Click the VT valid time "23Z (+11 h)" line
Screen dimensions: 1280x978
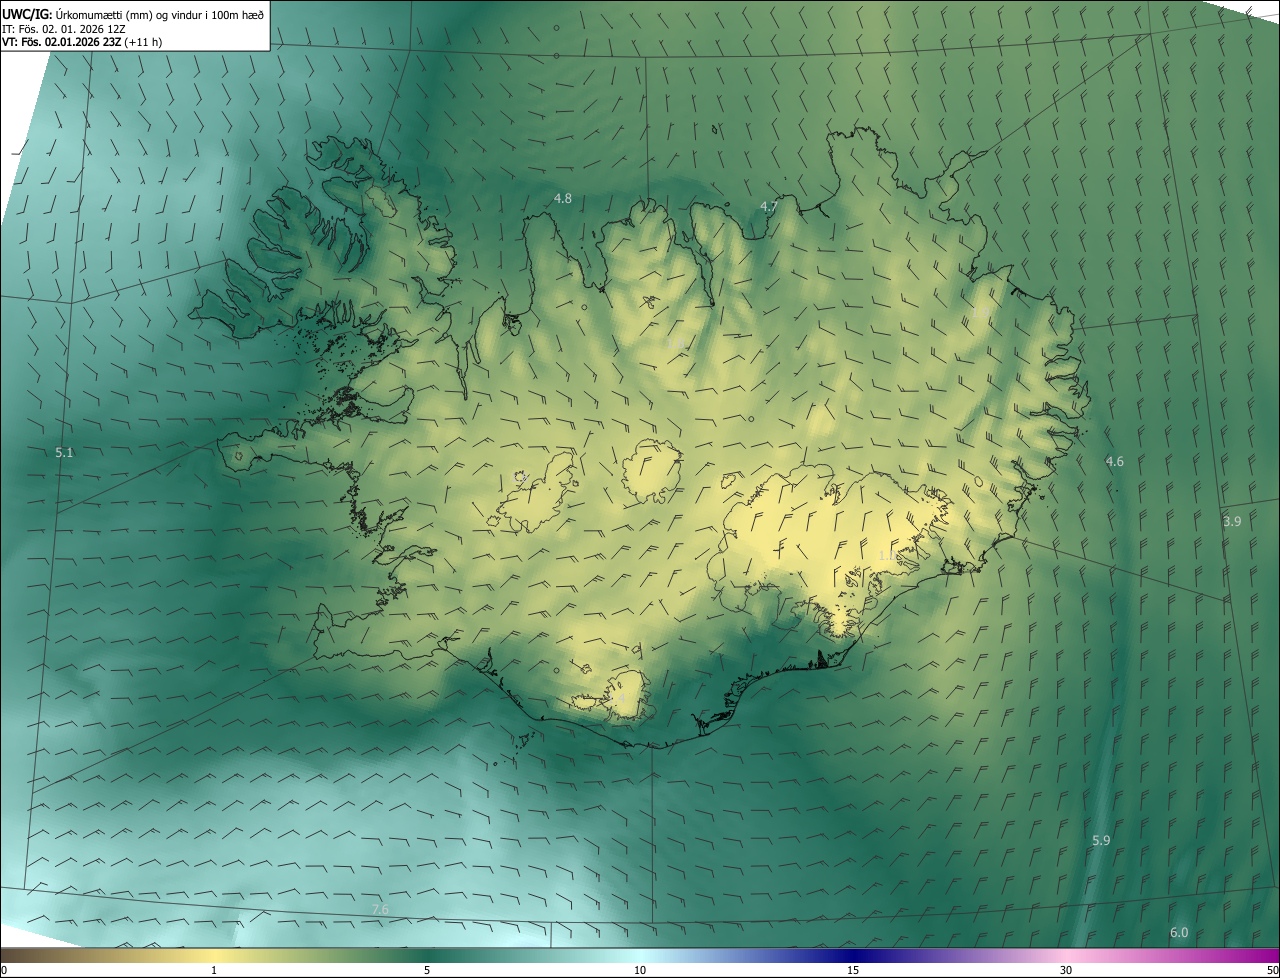click(x=82, y=42)
